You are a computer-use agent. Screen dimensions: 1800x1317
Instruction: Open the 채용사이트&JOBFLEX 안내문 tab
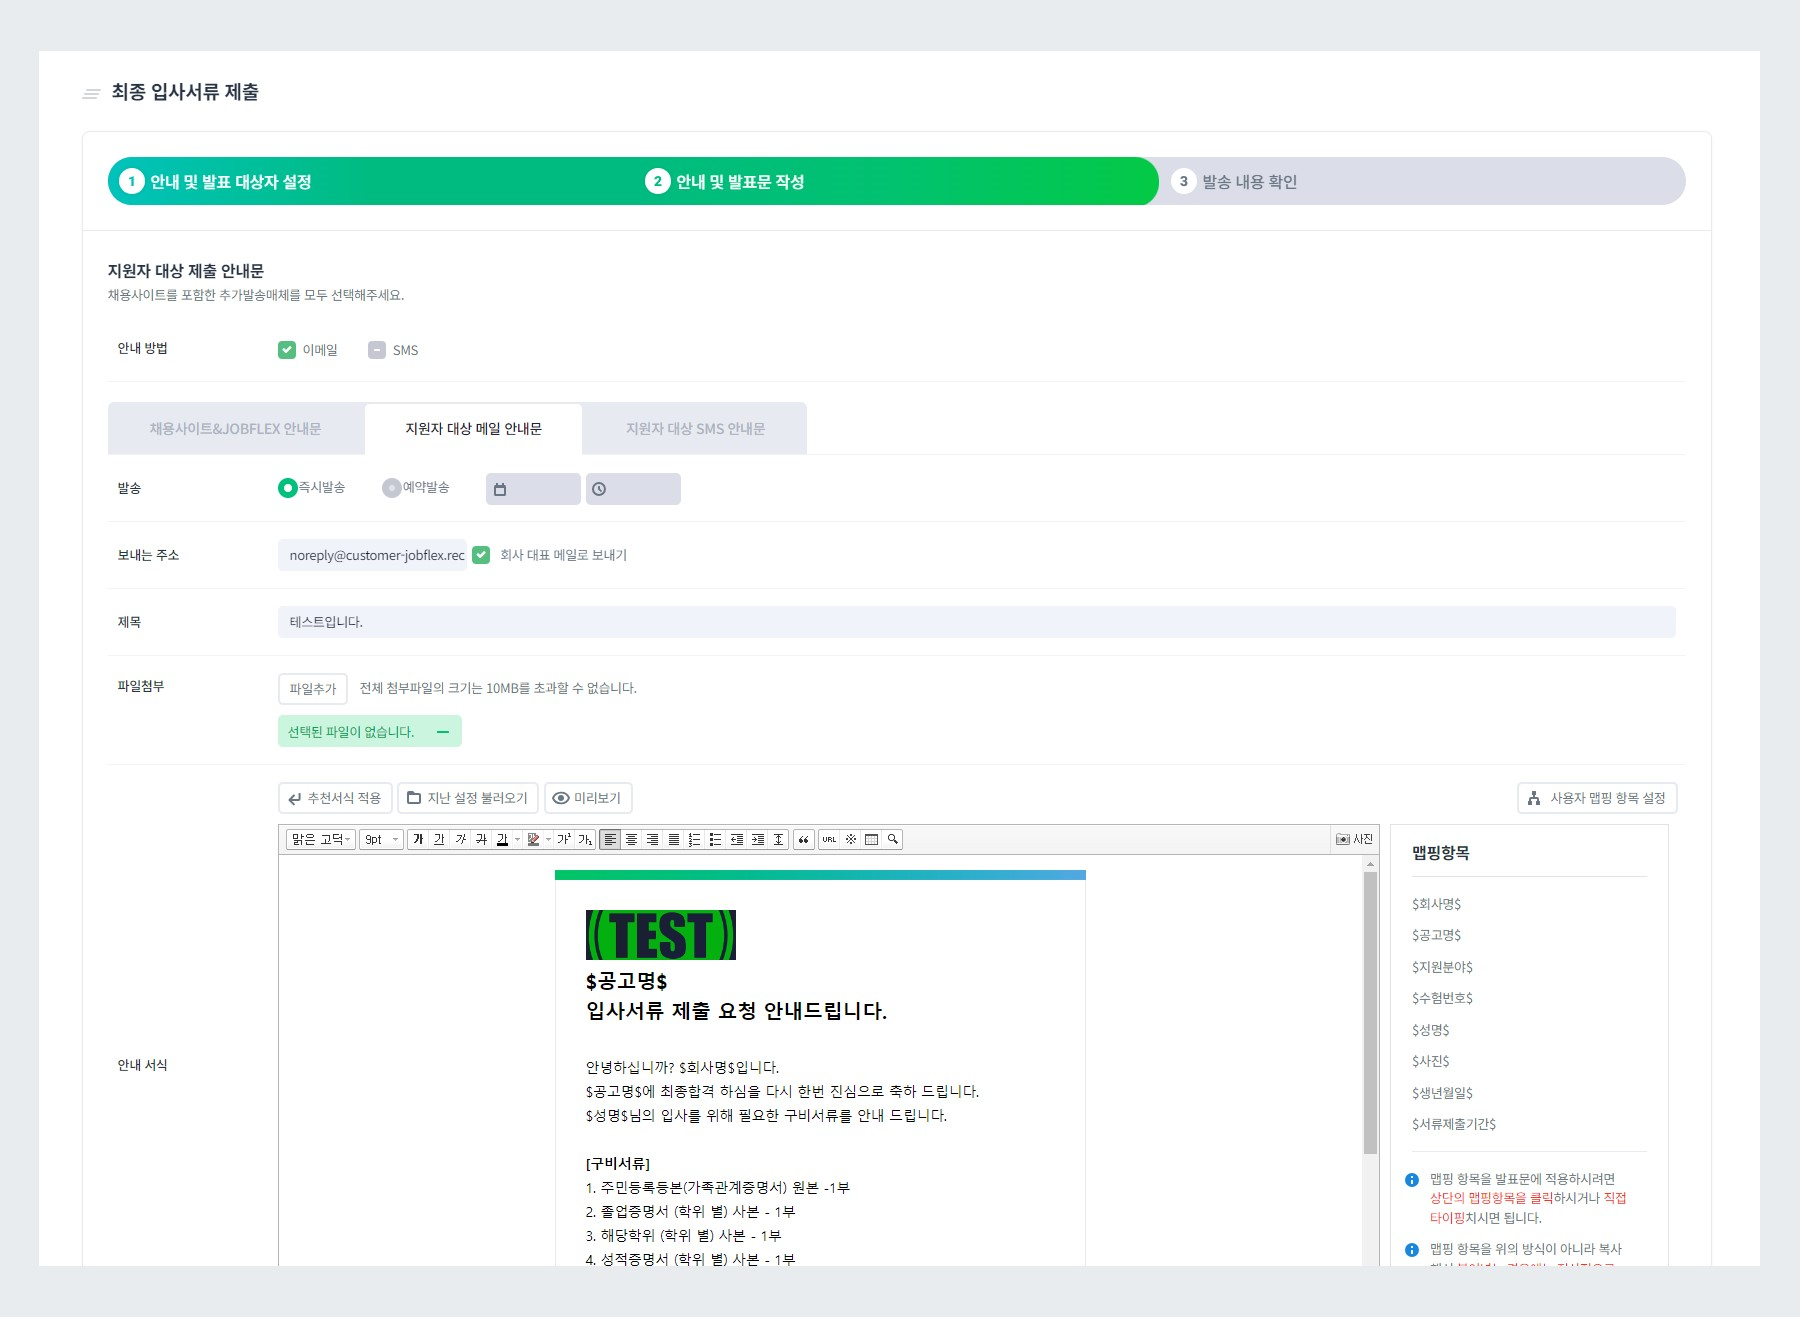coord(235,428)
